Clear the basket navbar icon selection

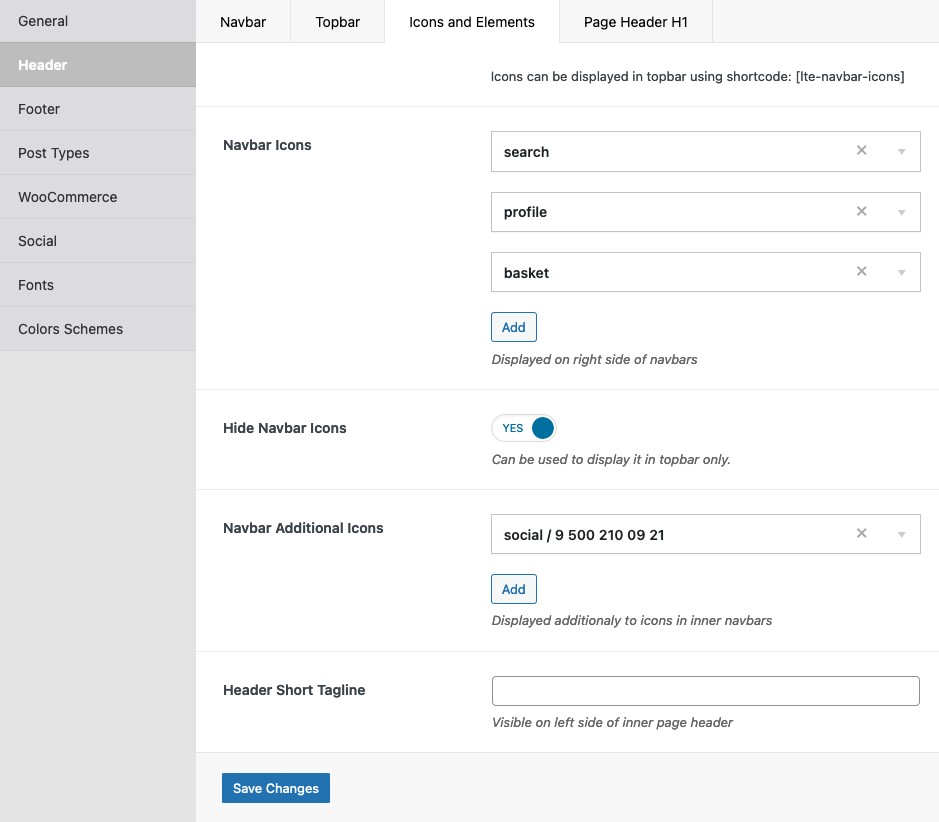(861, 271)
